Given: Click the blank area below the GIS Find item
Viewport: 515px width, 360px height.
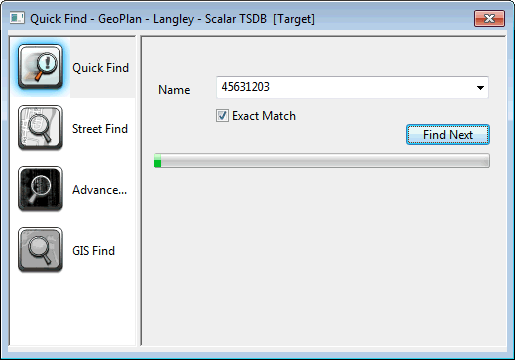Looking at the screenshot, I should [x=73, y=310].
